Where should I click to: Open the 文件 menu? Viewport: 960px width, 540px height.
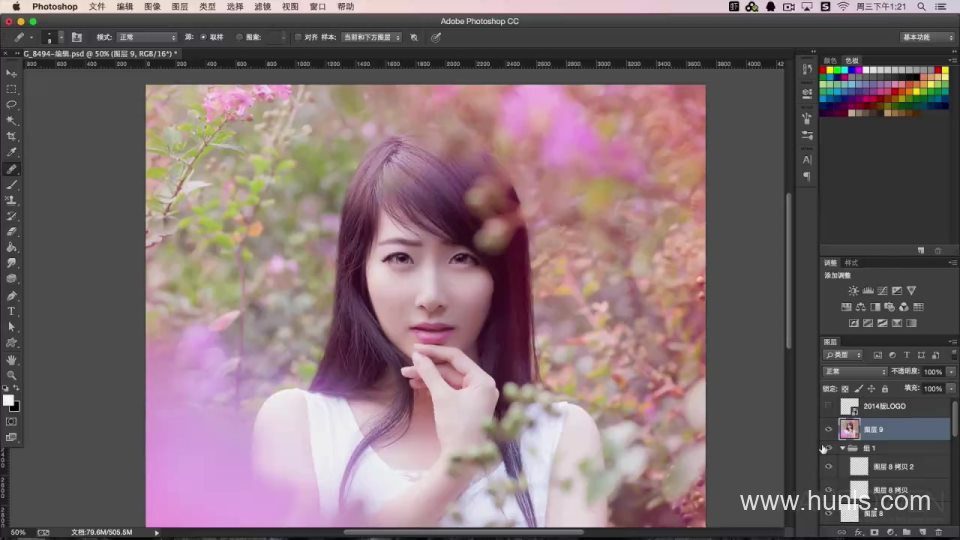click(97, 6)
